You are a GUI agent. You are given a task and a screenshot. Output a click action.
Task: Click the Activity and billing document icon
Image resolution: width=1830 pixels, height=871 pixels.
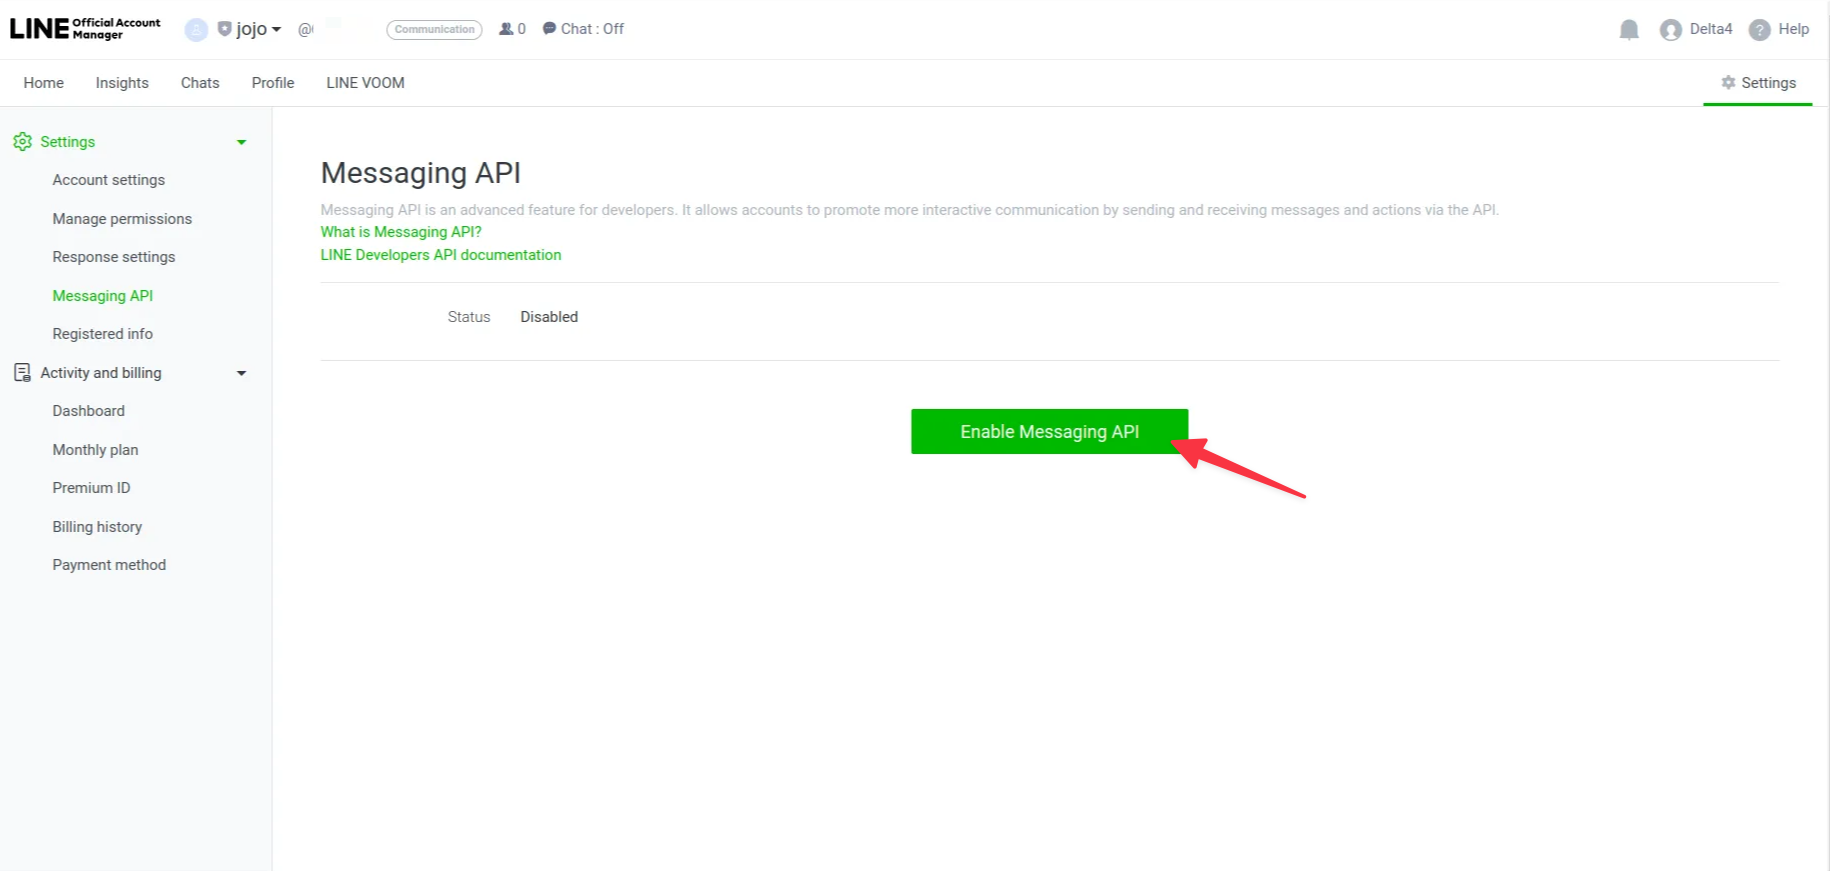point(22,373)
